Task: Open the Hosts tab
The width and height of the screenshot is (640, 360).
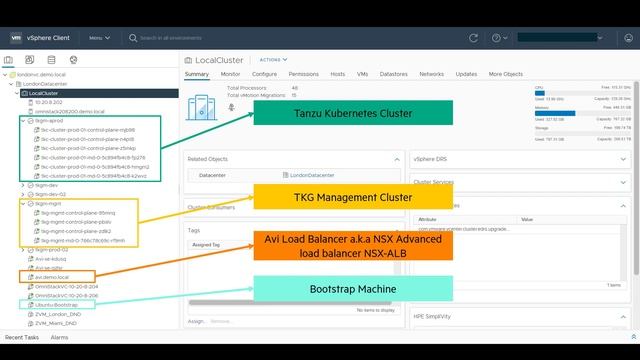Action: click(338, 74)
